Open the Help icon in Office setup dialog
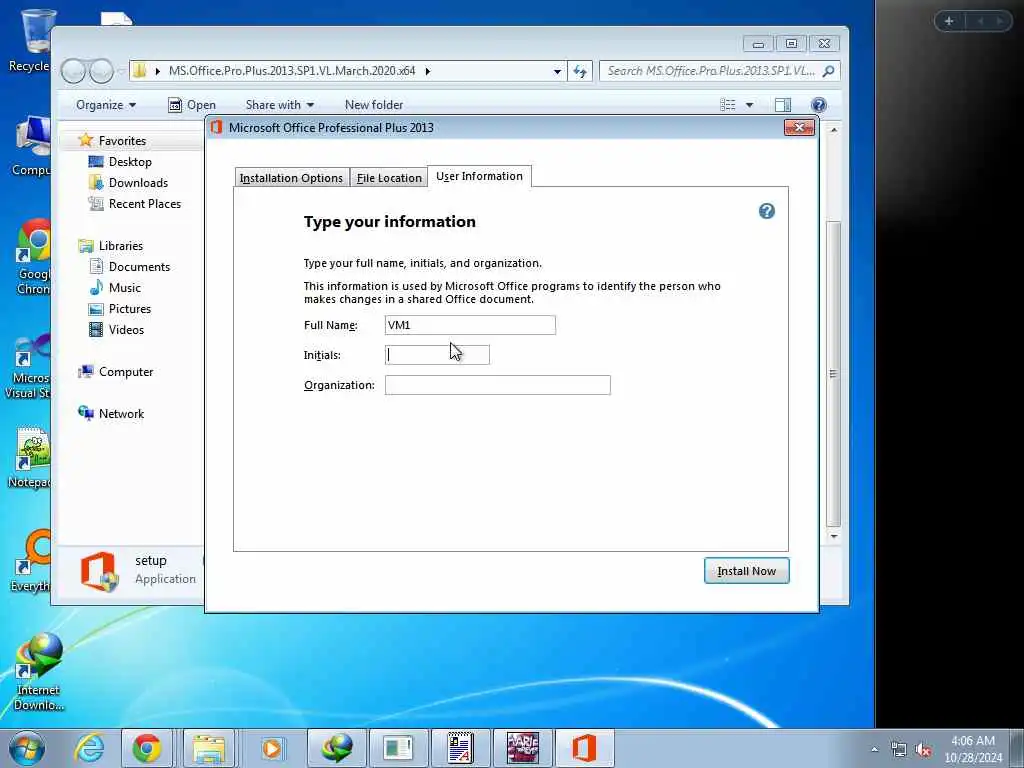Image resolution: width=1024 pixels, height=768 pixels. click(x=767, y=211)
